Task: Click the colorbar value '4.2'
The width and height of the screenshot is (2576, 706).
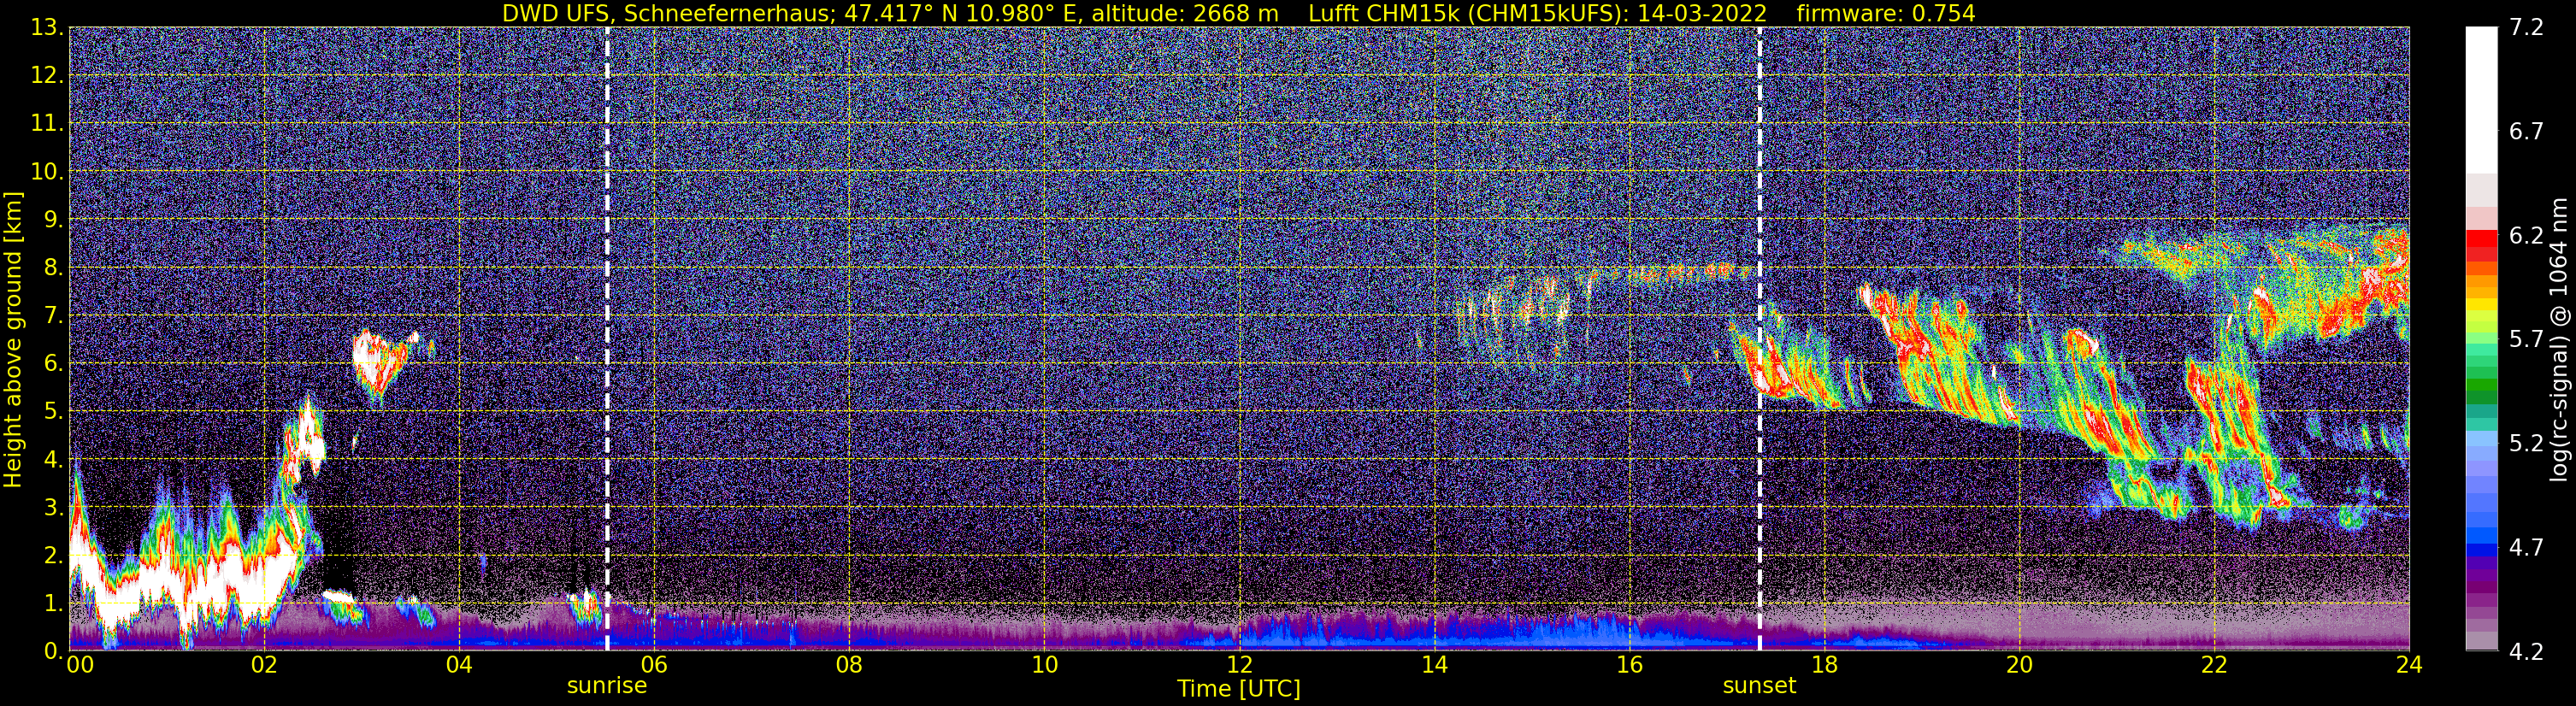Action: pos(2526,652)
